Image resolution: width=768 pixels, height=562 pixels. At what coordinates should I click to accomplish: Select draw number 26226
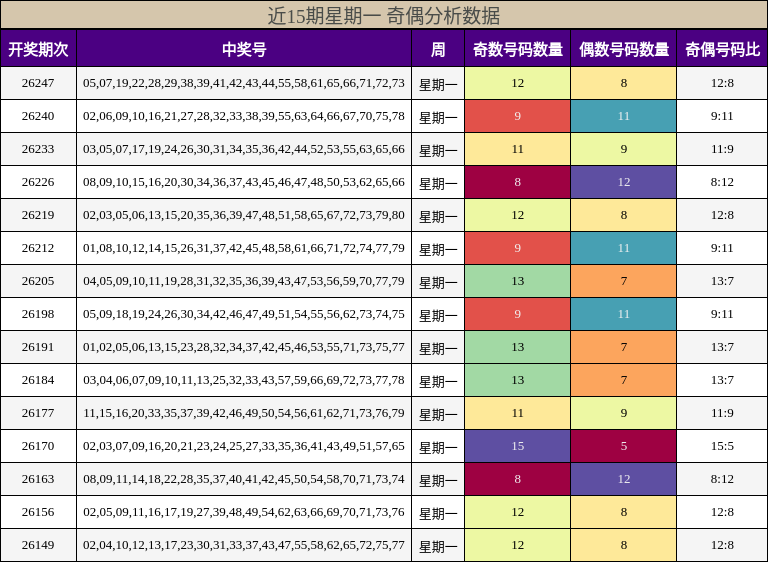(38, 182)
